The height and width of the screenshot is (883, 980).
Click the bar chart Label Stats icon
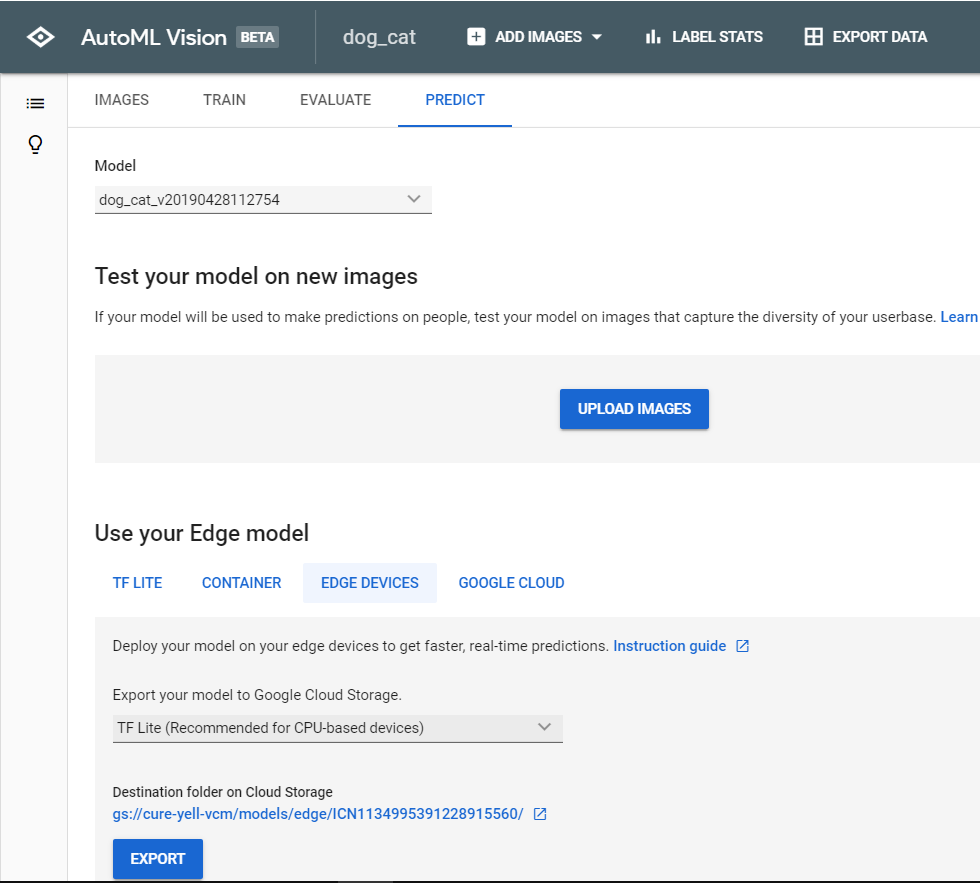pyautogui.click(x=652, y=37)
